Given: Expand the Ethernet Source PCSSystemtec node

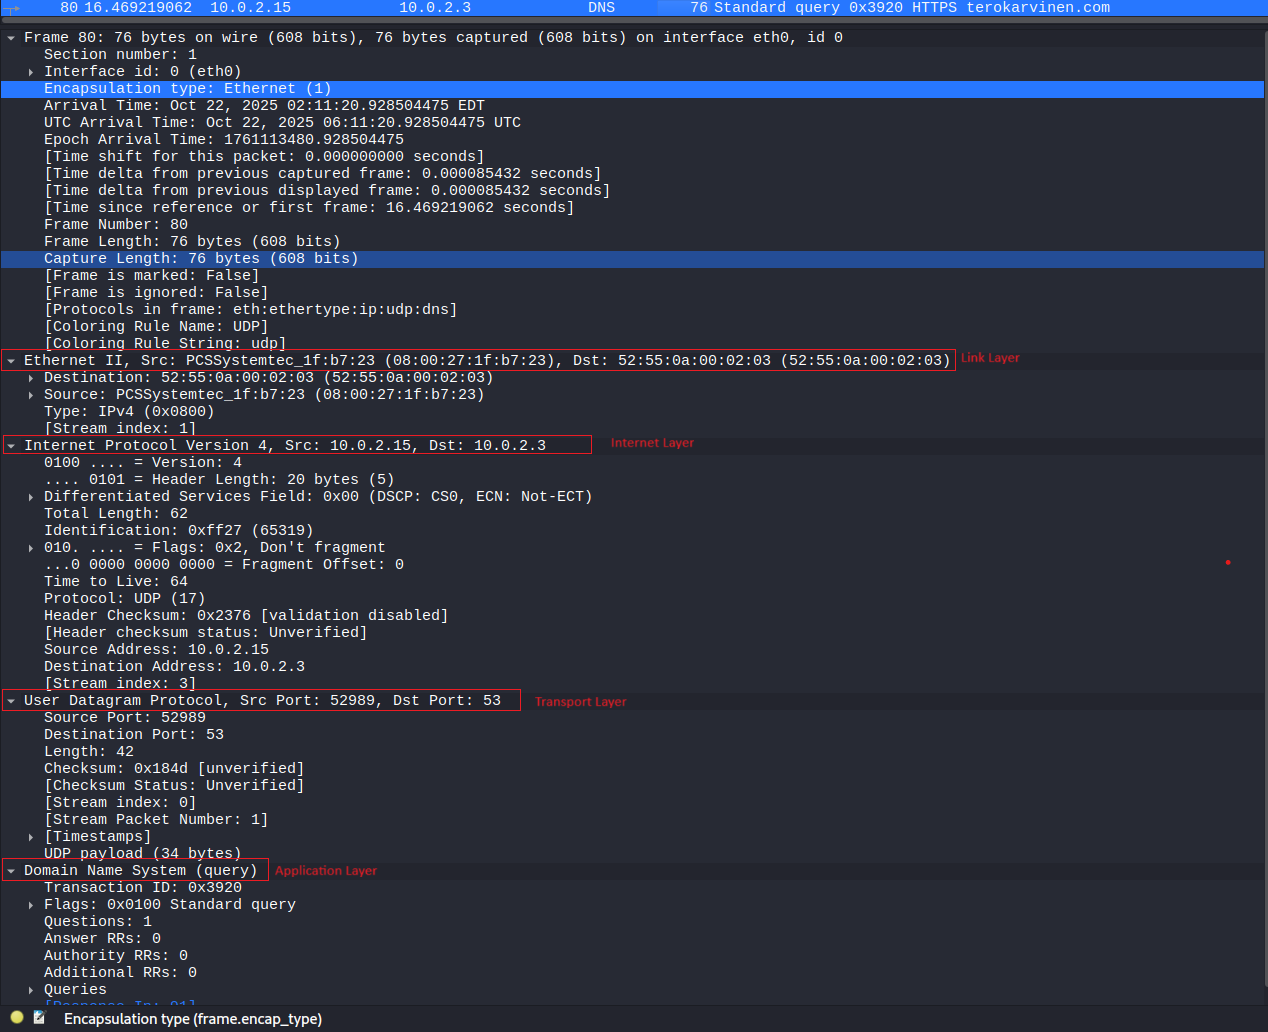Looking at the screenshot, I should [31, 395].
